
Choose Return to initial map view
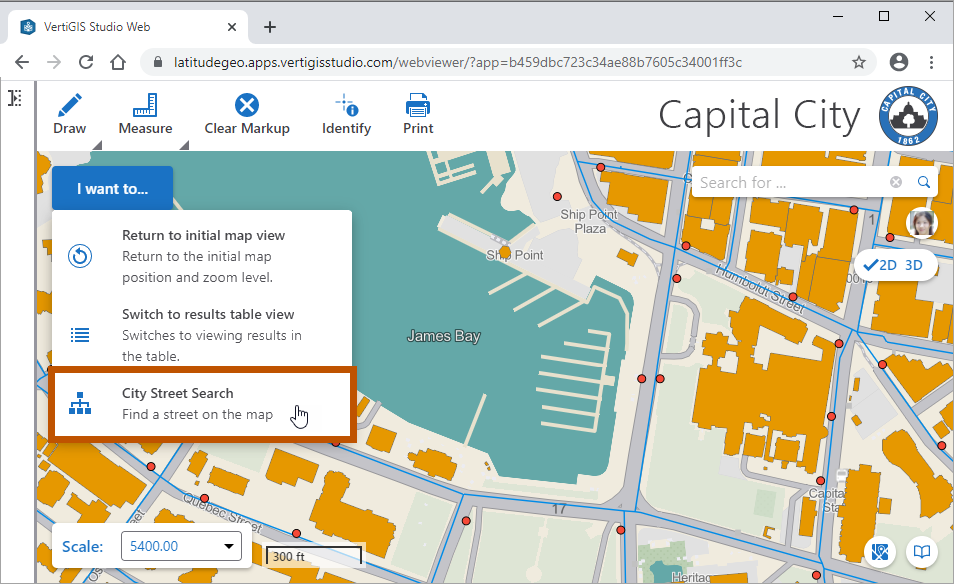(203, 256)
